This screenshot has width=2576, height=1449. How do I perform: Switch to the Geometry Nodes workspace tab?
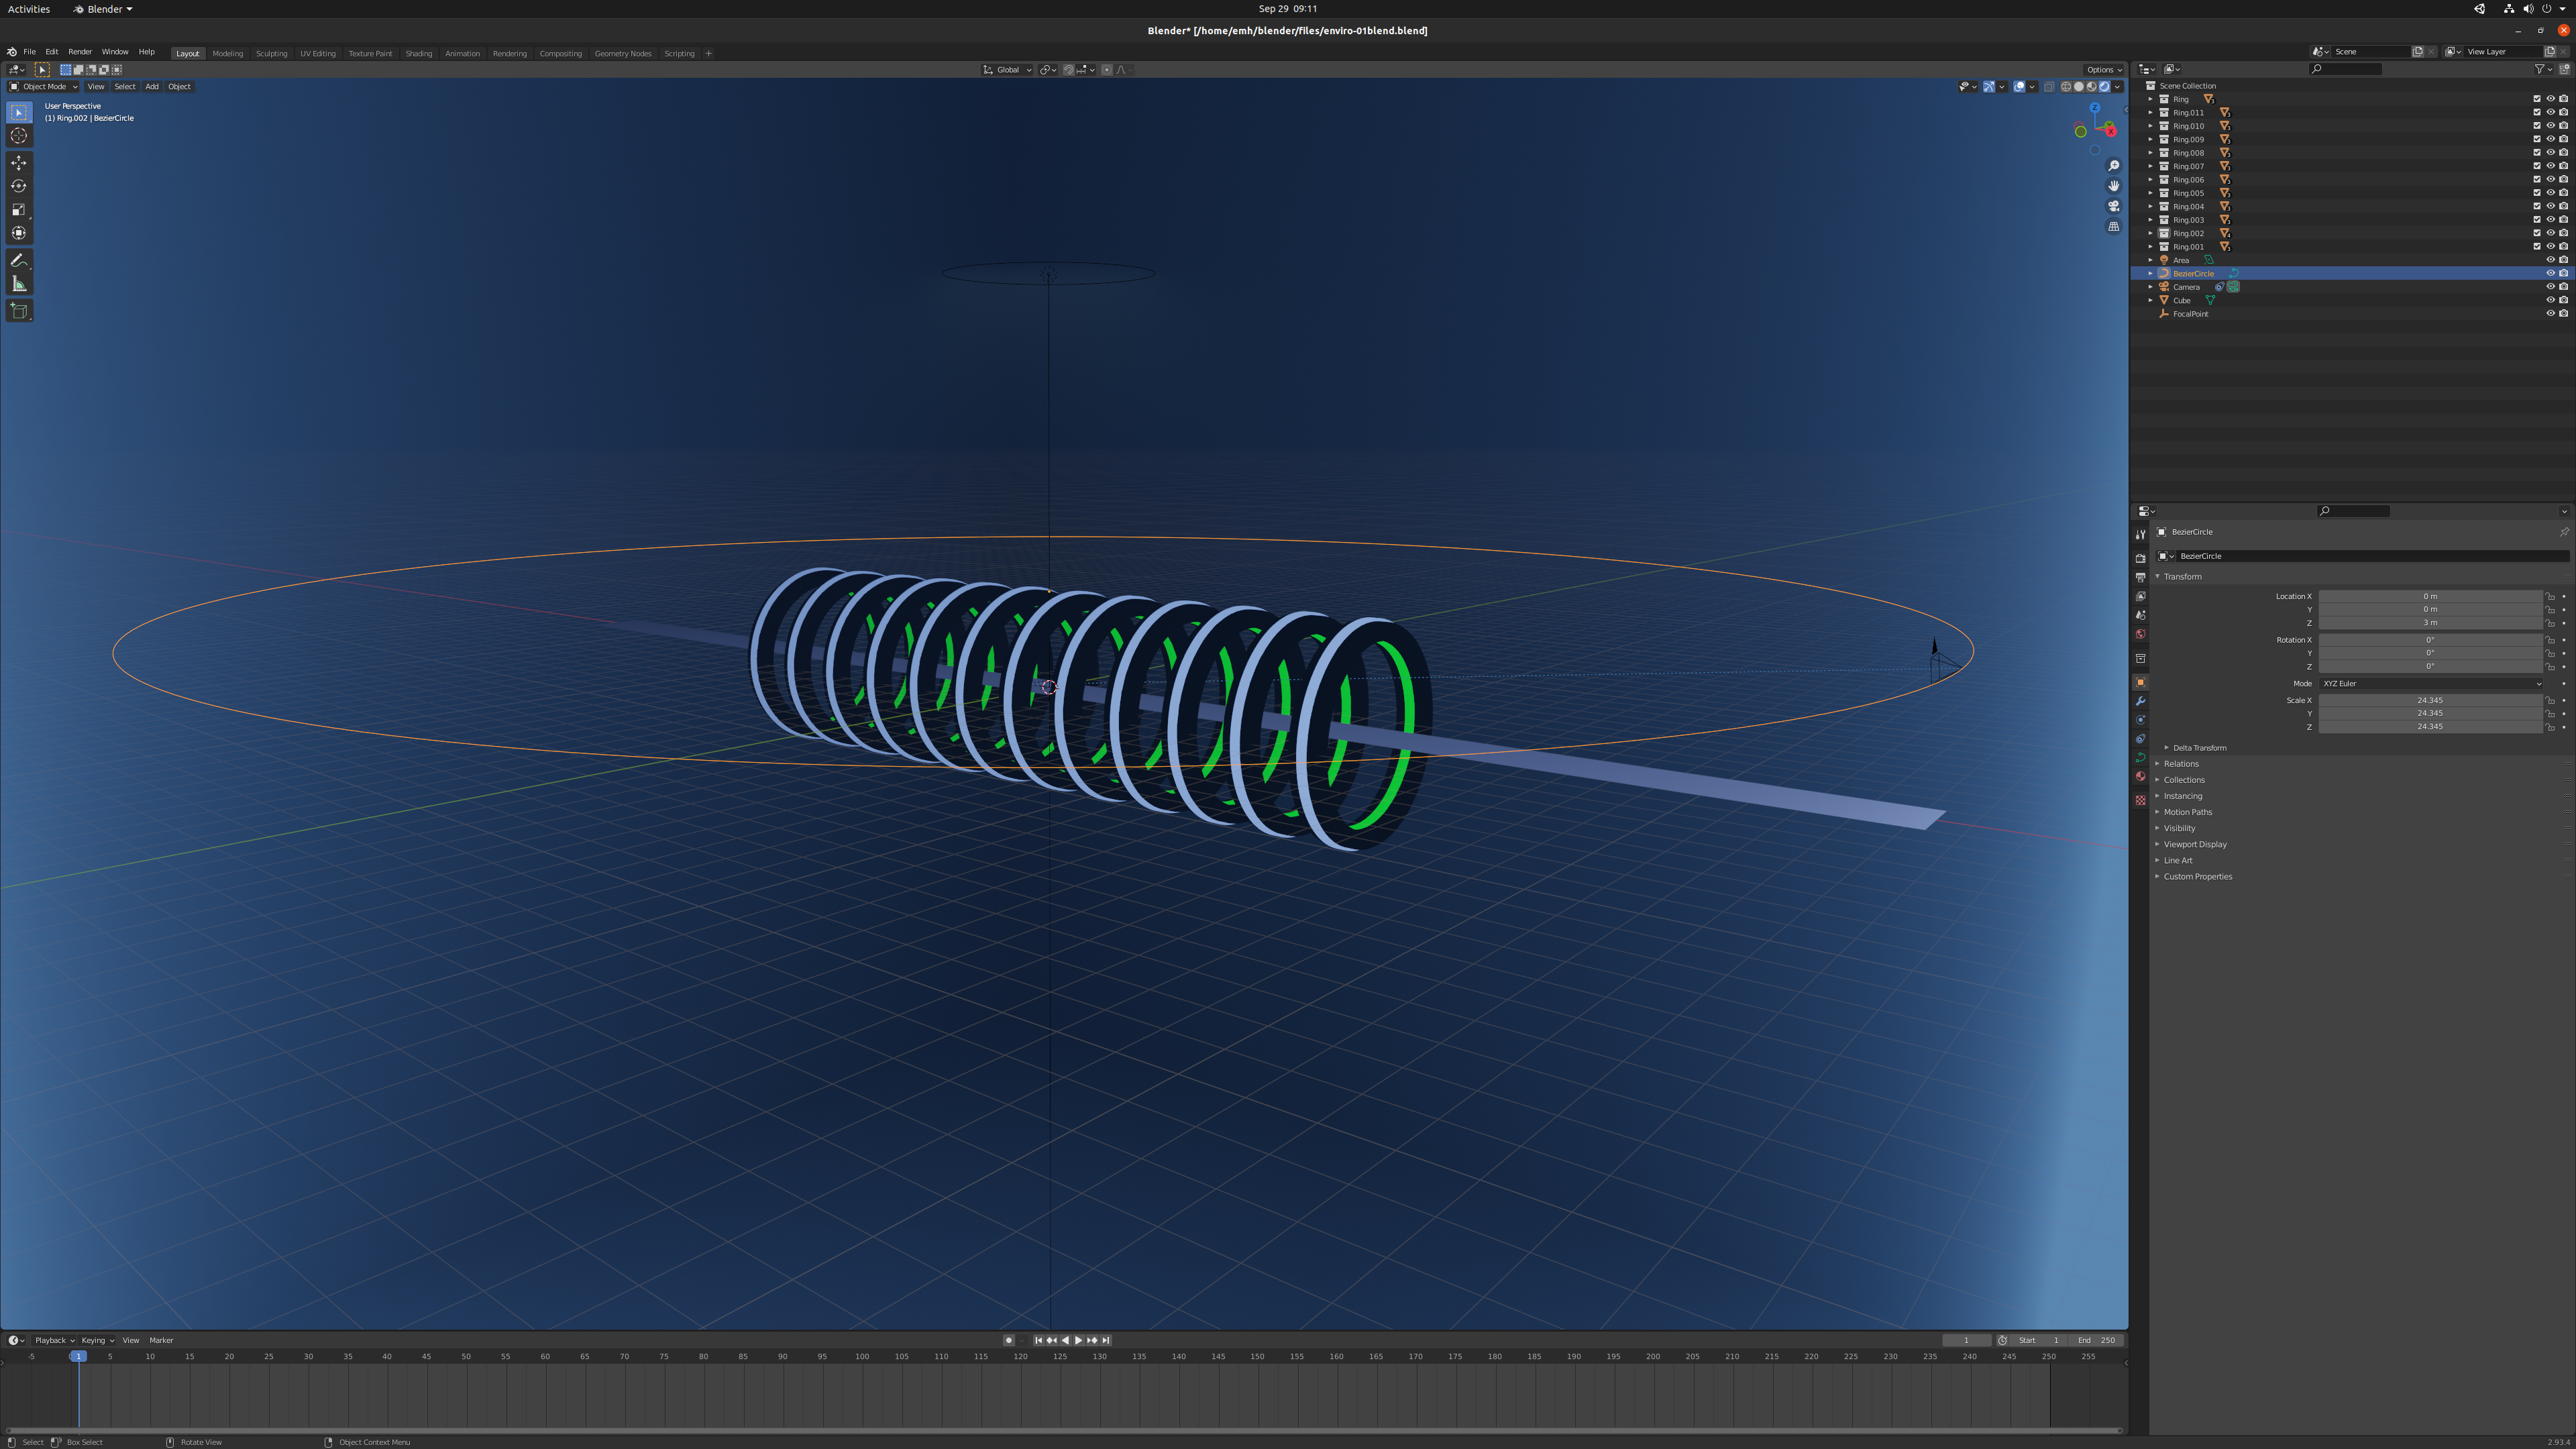[623, 53]
